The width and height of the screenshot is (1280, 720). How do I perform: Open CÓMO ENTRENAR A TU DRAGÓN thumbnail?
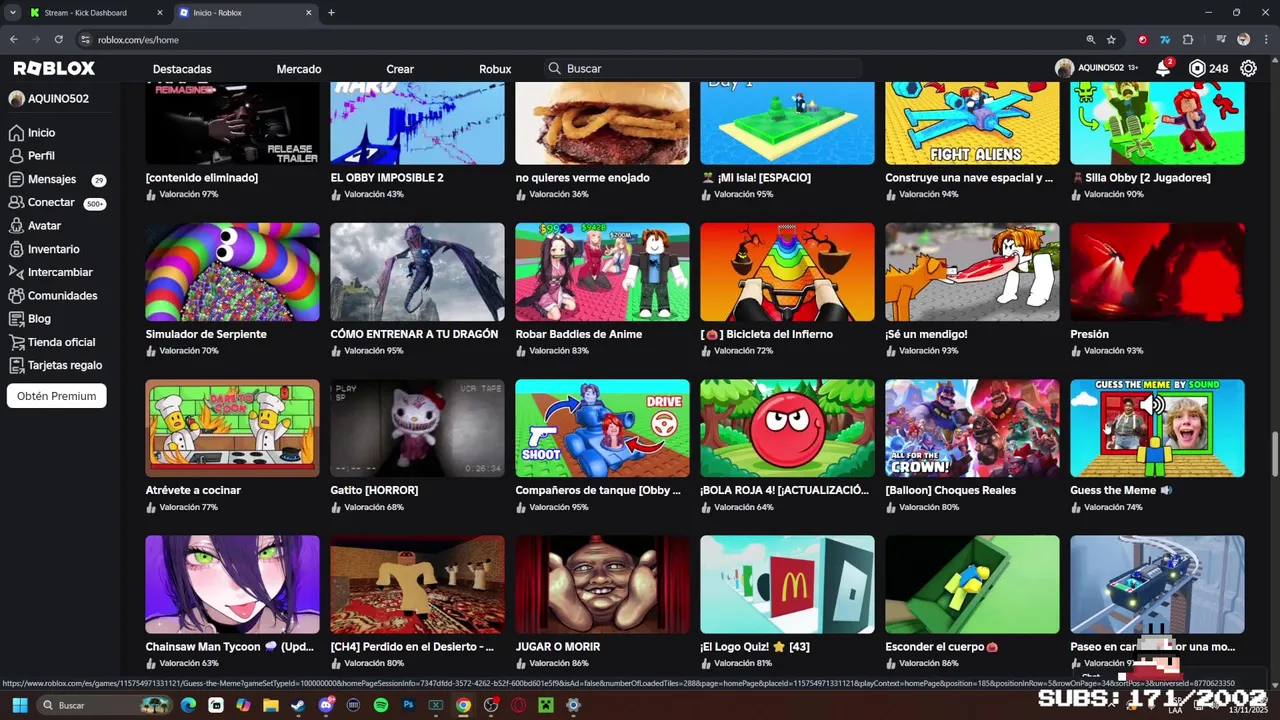coord(417,272)
